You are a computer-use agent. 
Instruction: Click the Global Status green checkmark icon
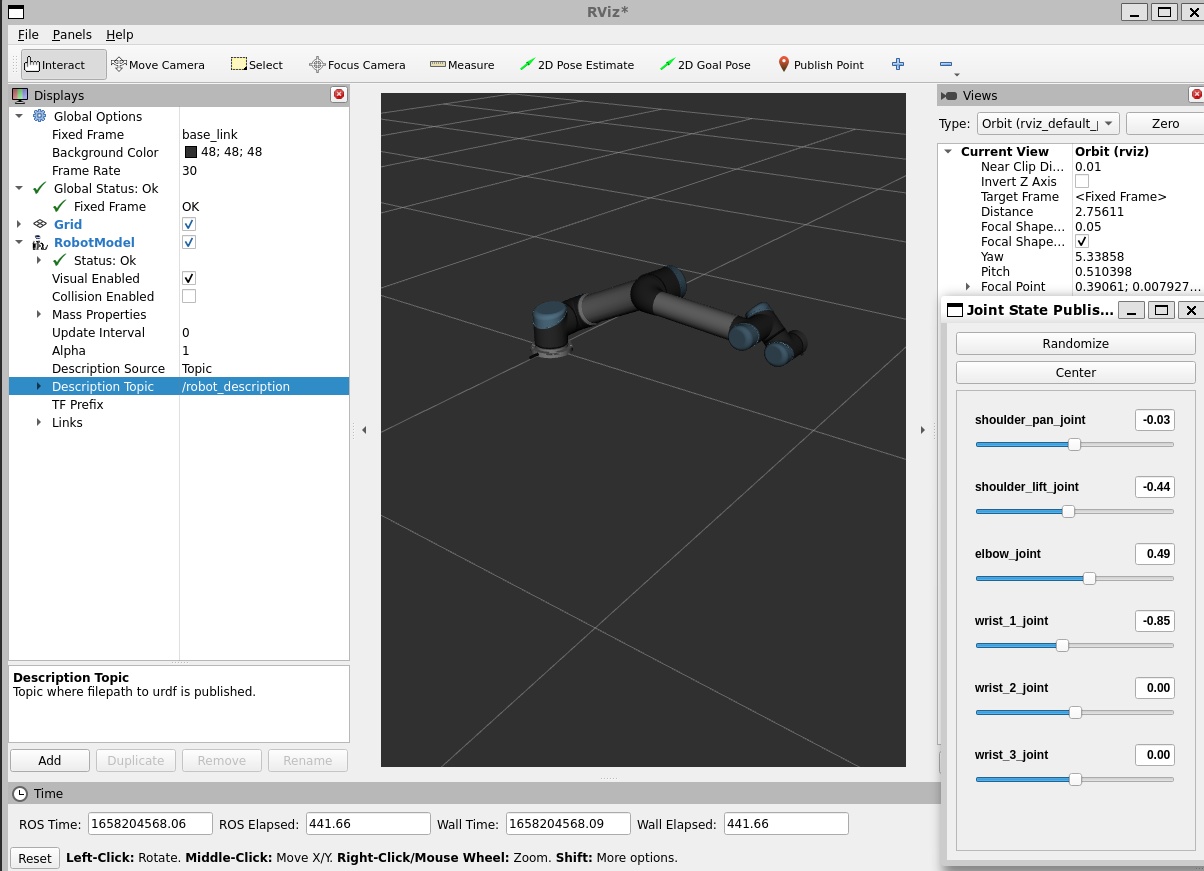click(39, 188)
